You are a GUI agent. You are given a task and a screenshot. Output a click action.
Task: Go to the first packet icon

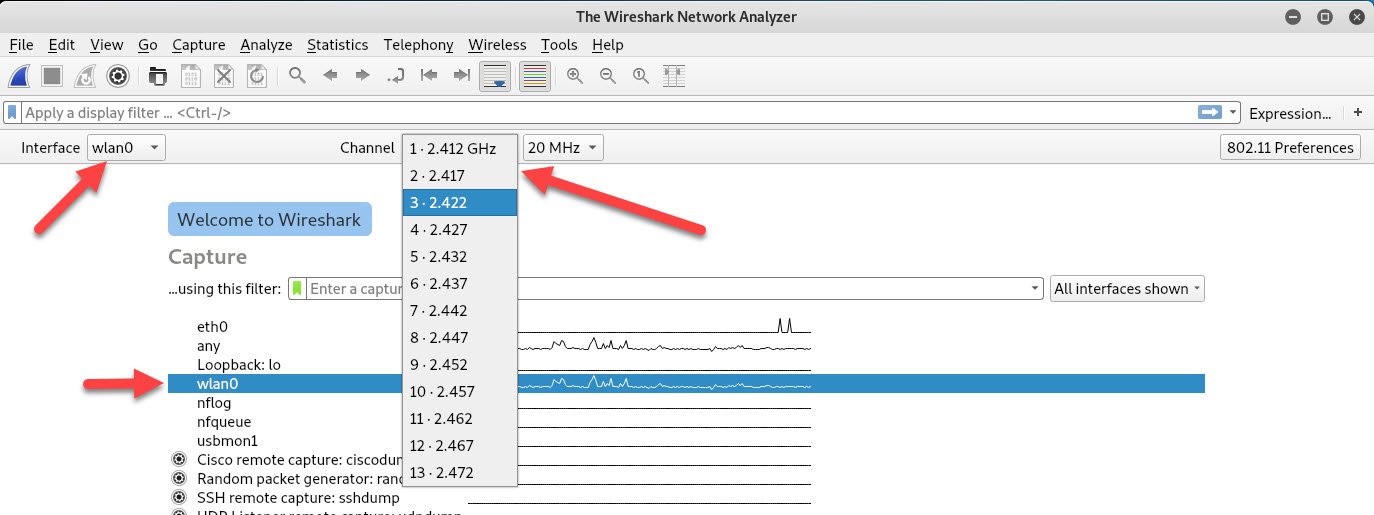click(x=429, y=76)
